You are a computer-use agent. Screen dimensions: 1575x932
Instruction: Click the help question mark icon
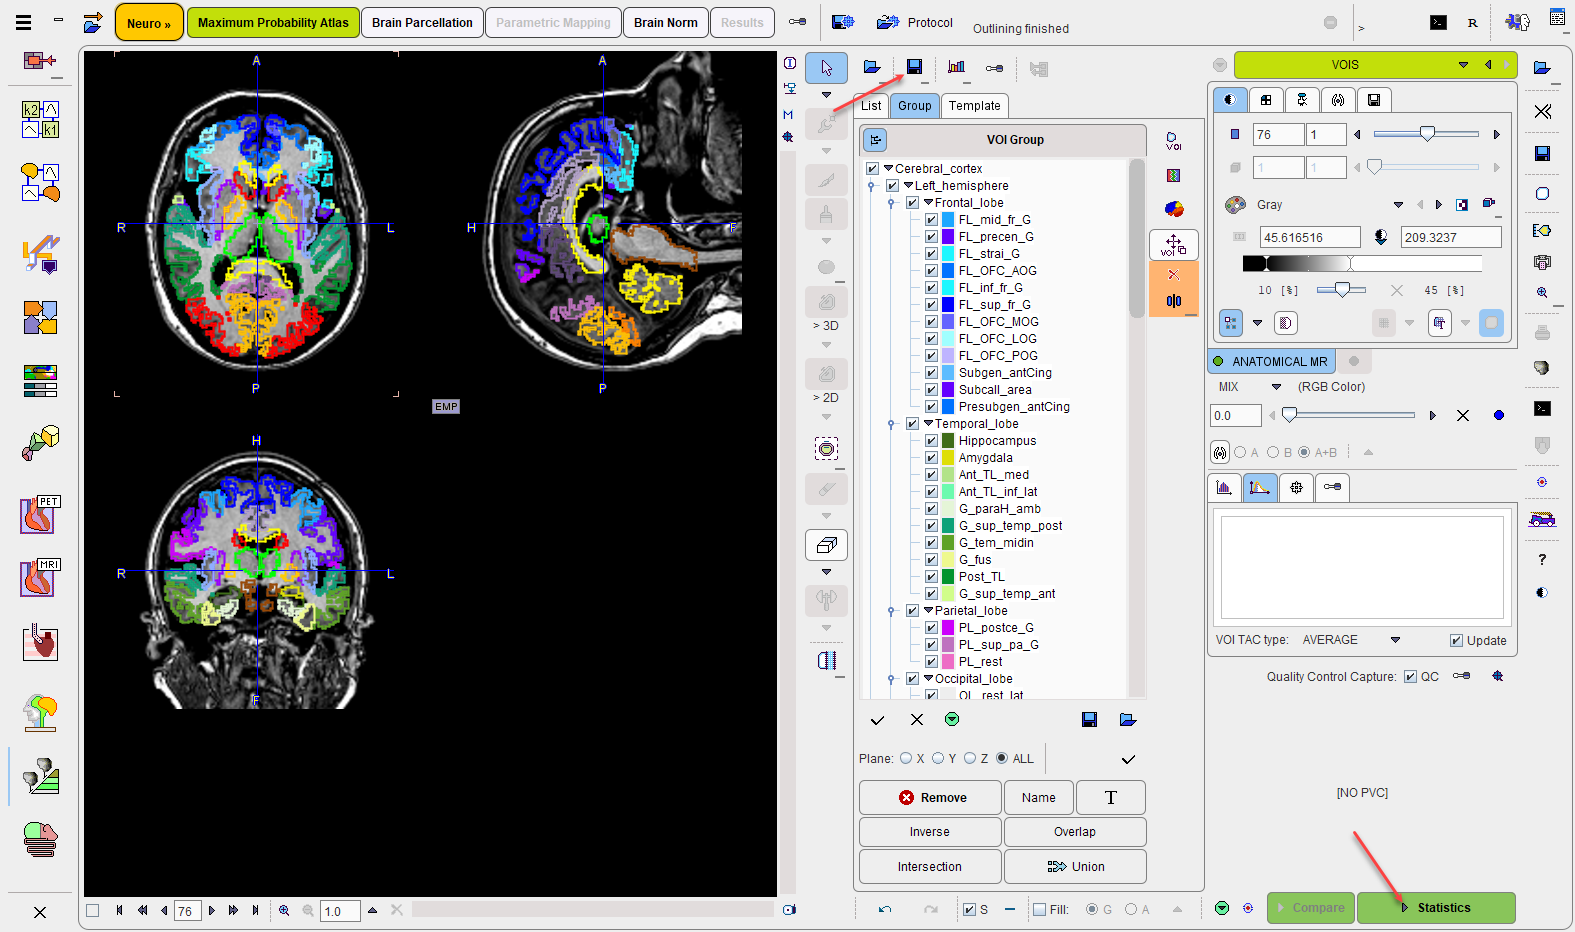click(x=1542, y=559)
